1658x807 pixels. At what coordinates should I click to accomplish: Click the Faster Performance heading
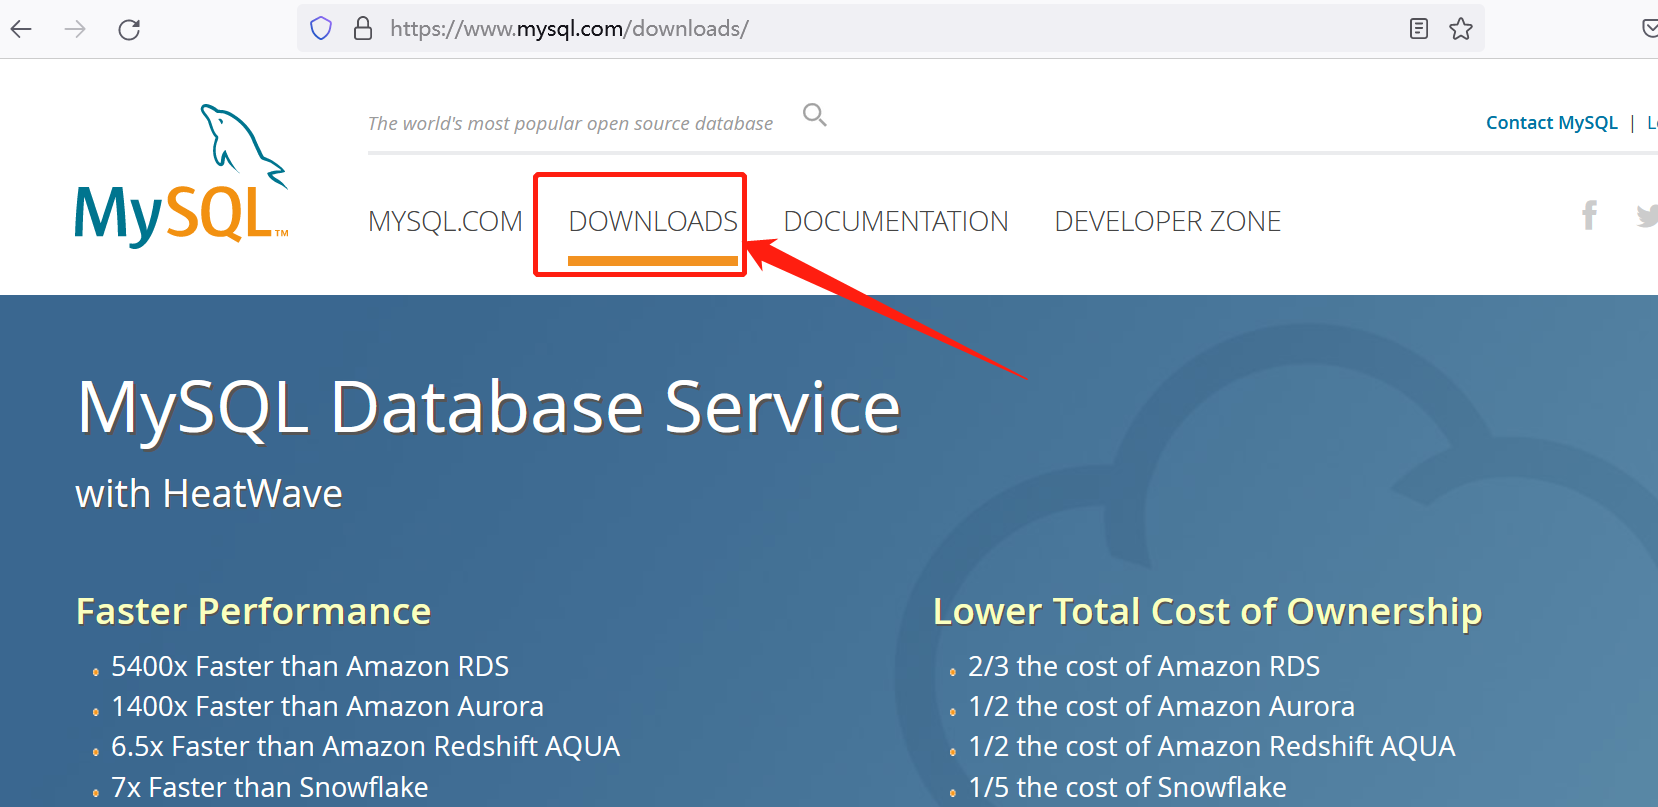pyautogui.click(x=253, y=611)
